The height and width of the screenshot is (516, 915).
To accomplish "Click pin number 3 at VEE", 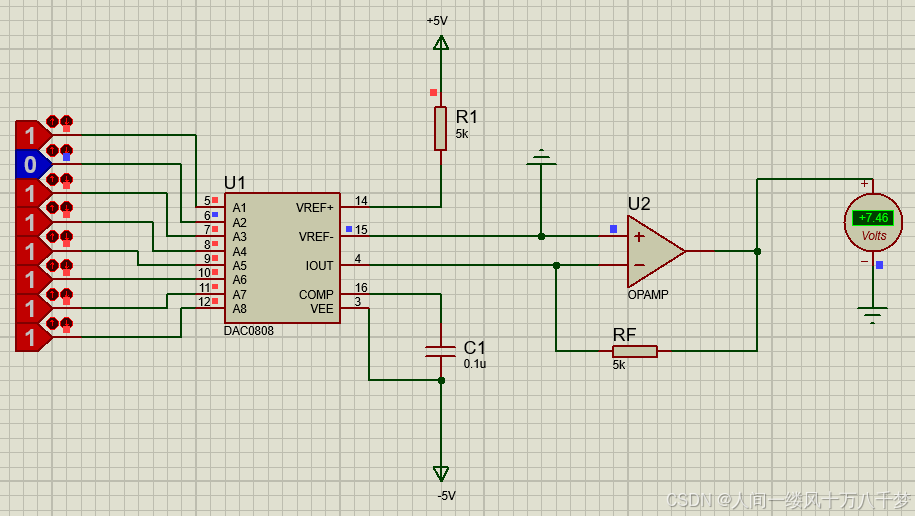I will (x=358, y=302).
